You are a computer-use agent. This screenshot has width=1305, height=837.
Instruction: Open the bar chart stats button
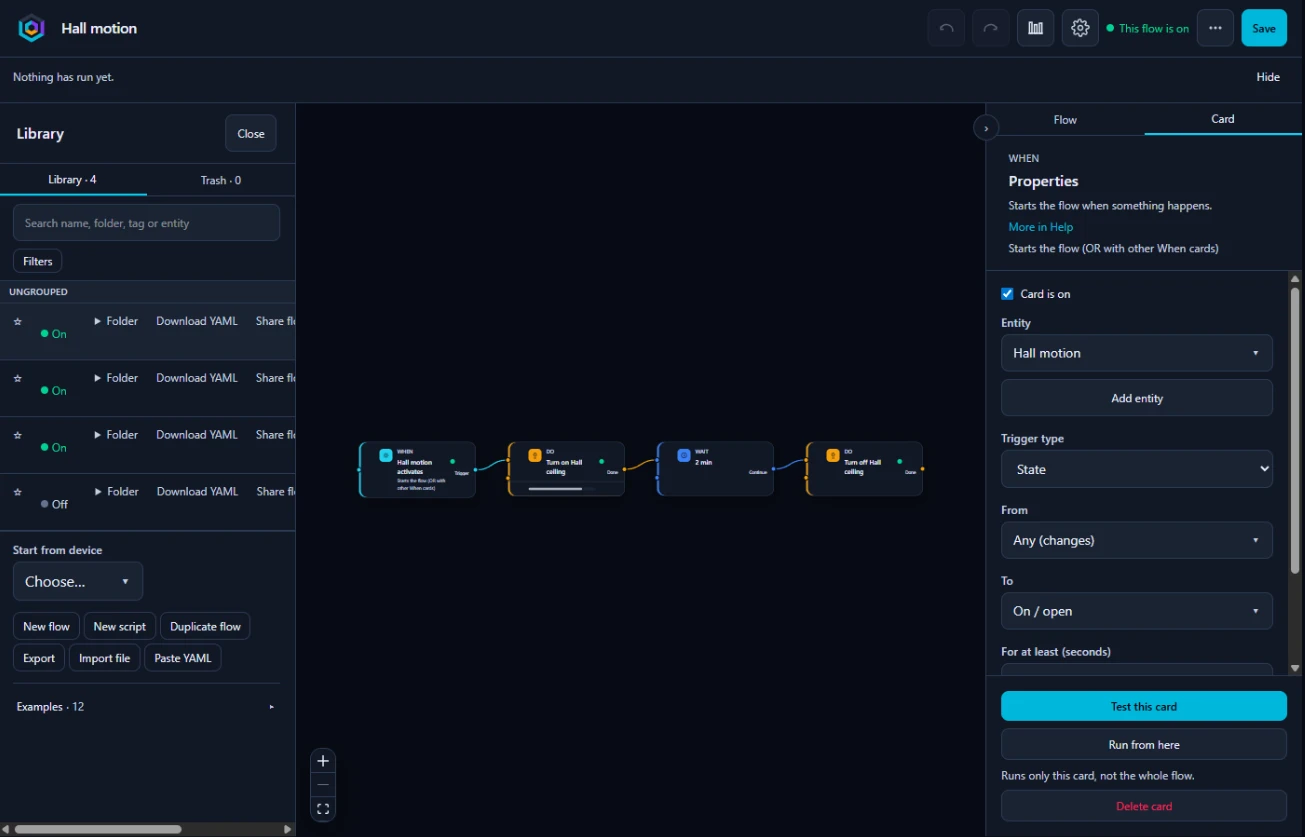[1036, 28]
